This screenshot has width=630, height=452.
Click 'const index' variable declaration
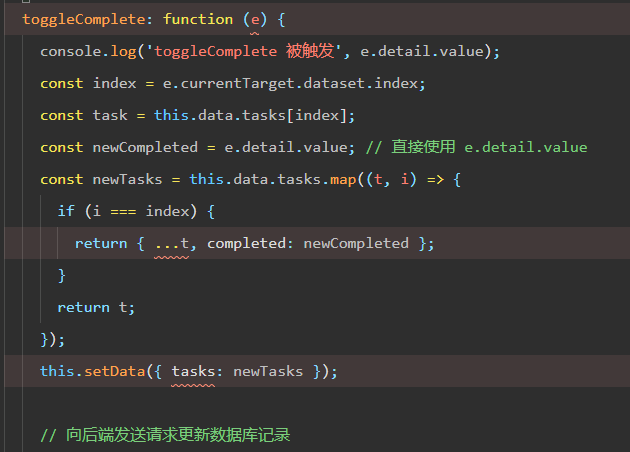pyautogui.click(x=88, y=84)
